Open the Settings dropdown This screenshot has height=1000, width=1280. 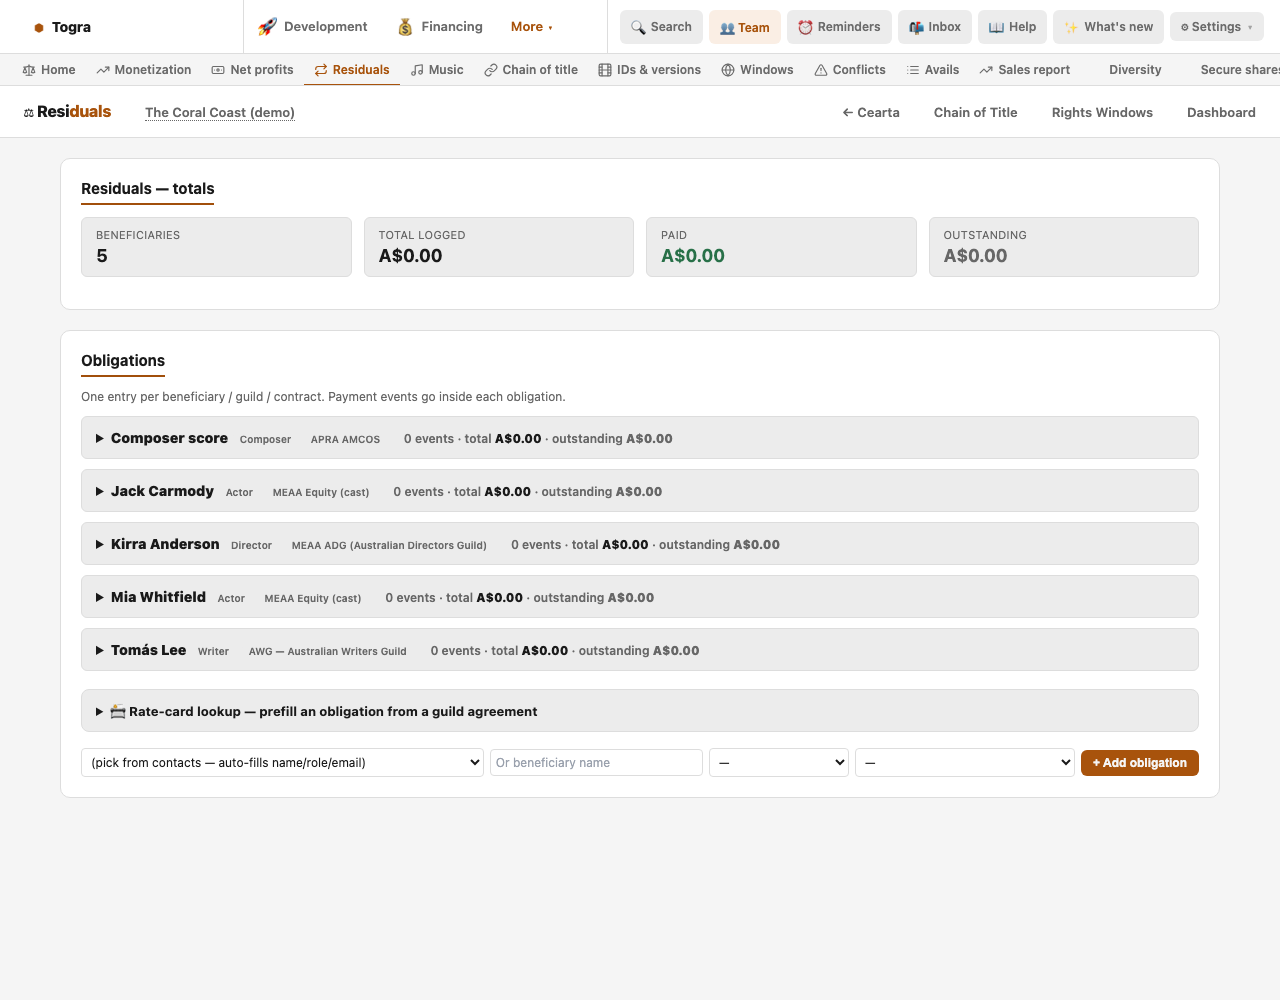coord(1216,27)
